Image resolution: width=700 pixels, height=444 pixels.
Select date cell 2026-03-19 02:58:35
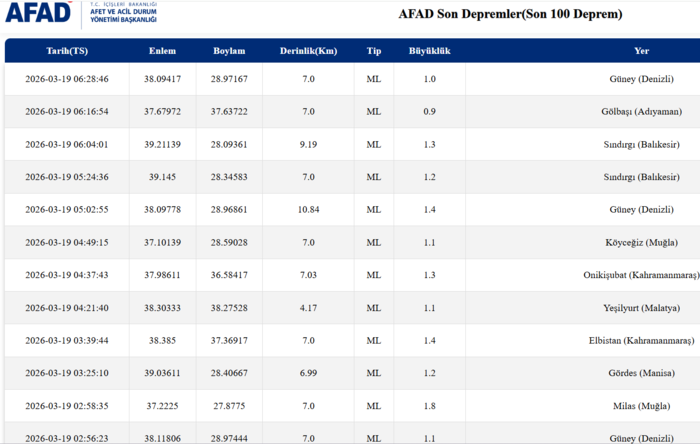pos(67,407)
